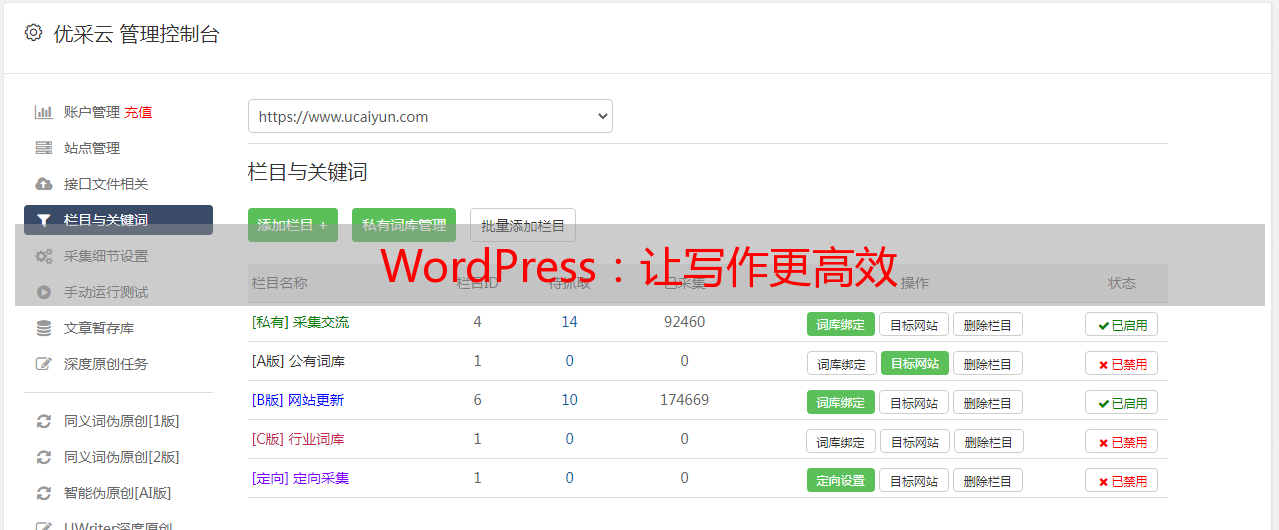Click the 174669 collected count

[684, 400]
